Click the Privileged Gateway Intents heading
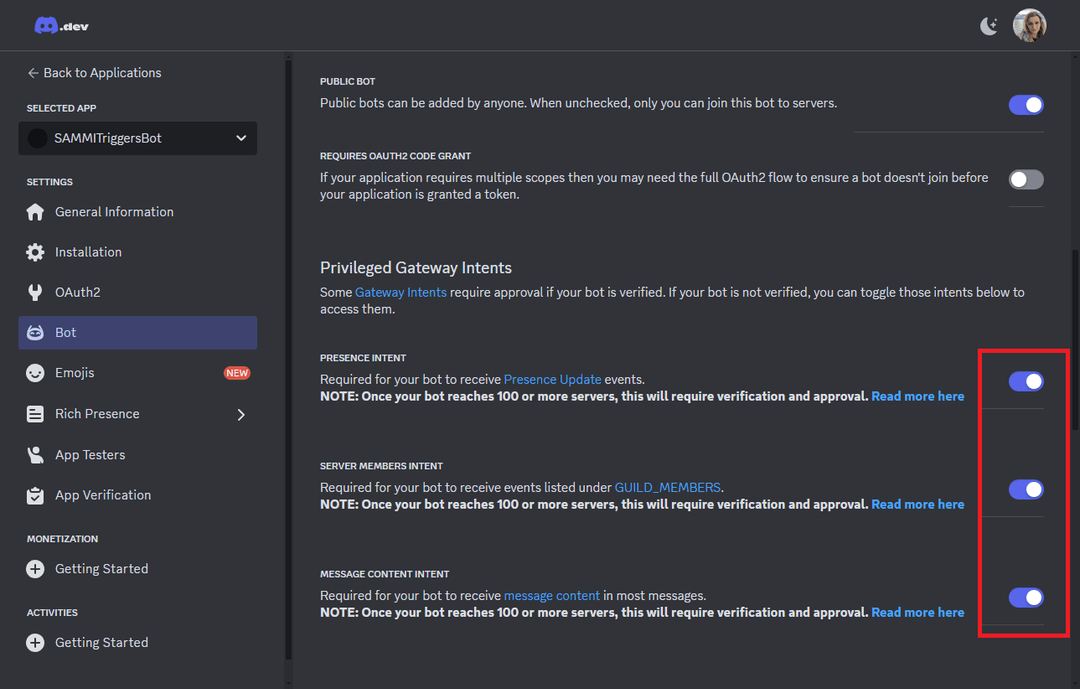Viewport: 1080px width, 689px height. pos(415,268)
